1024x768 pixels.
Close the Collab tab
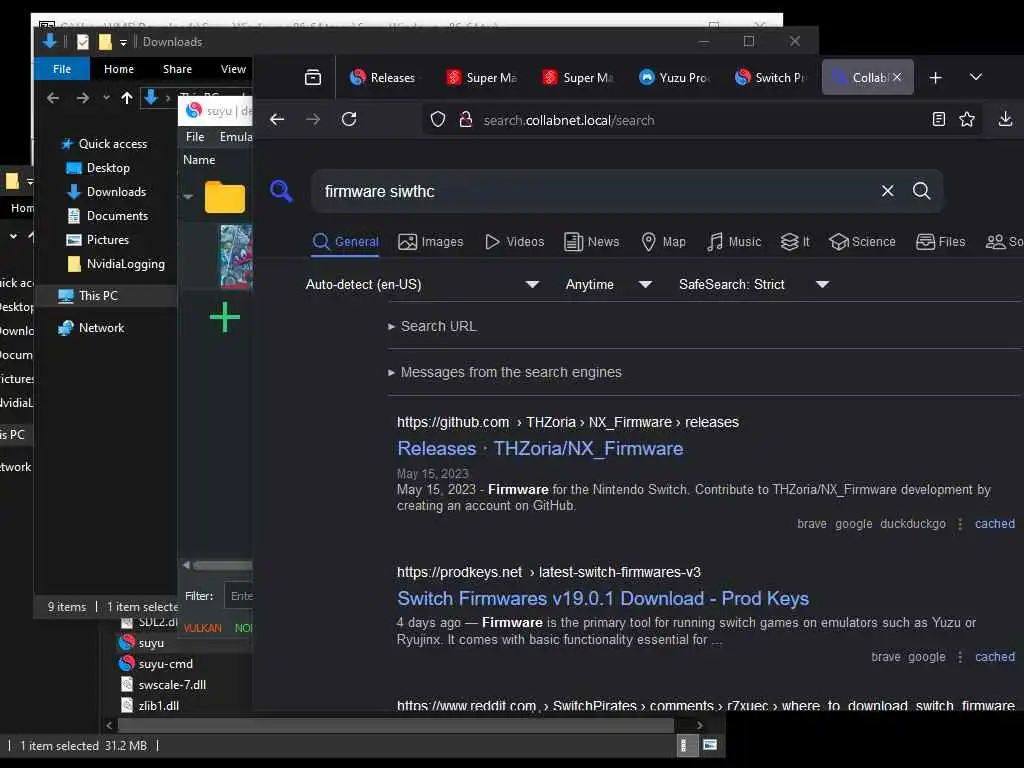click(897, 77)
